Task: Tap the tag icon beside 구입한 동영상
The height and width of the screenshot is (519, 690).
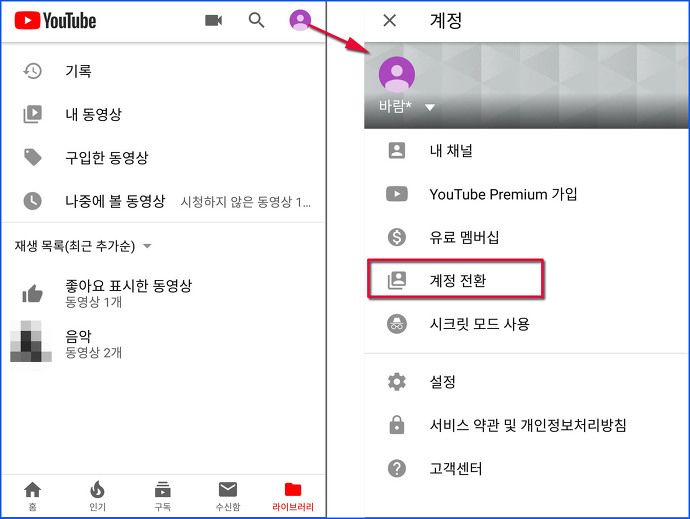Action: tap(33, 157)
